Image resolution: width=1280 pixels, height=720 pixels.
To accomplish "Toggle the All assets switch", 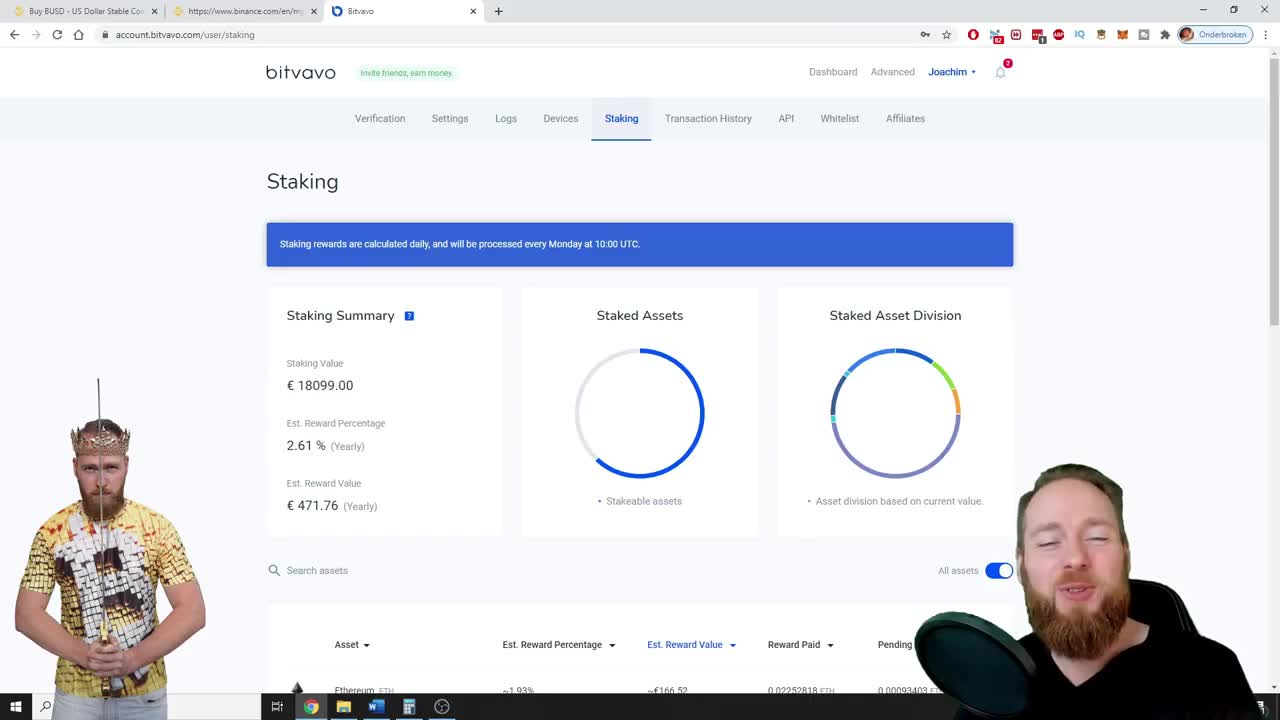I will [999, 570].
